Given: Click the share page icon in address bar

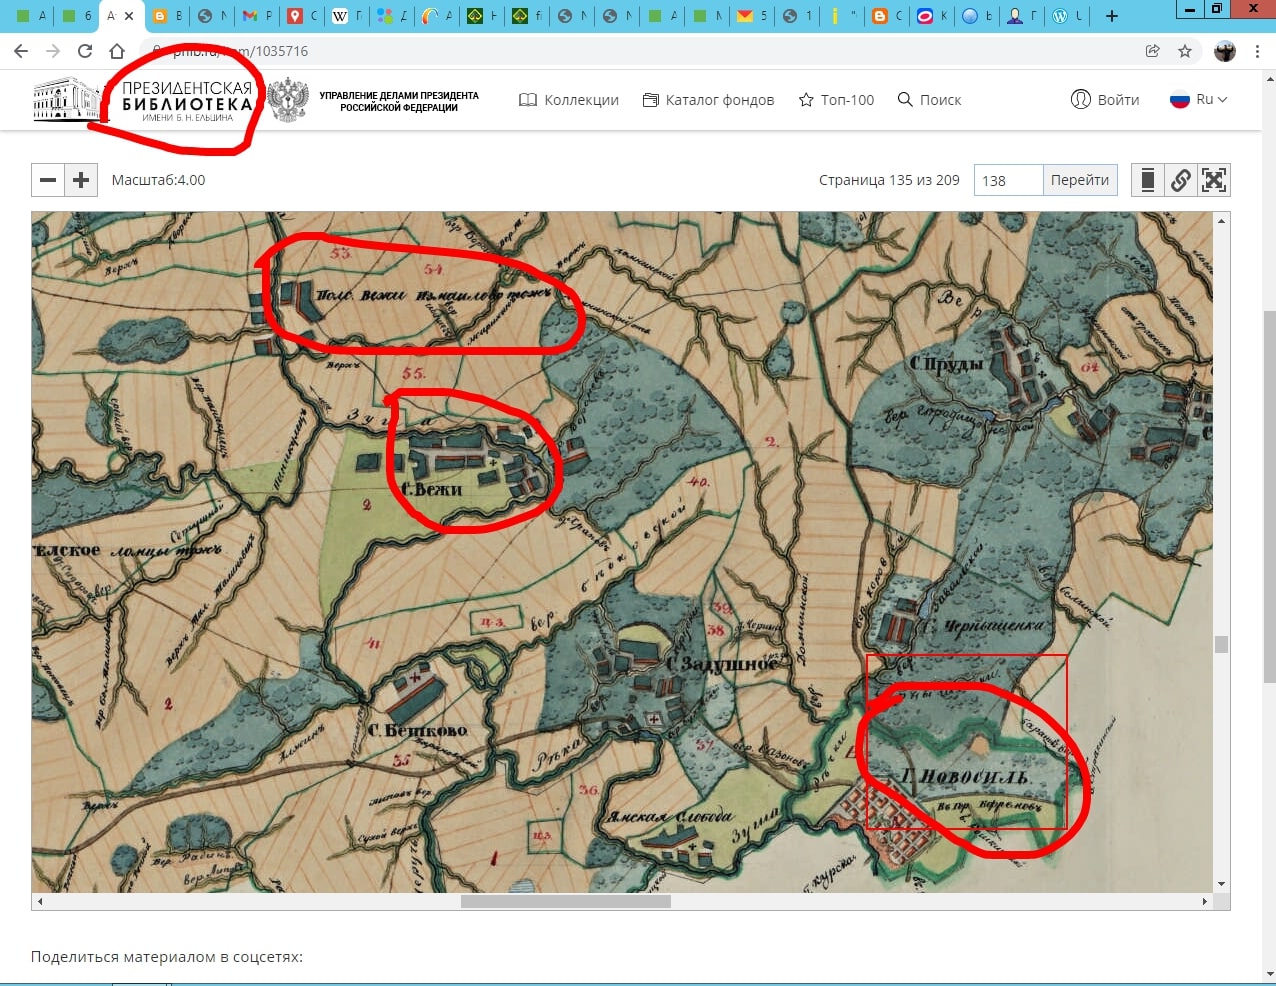Looking at the screenshot, I should [x=1153, y=51].
